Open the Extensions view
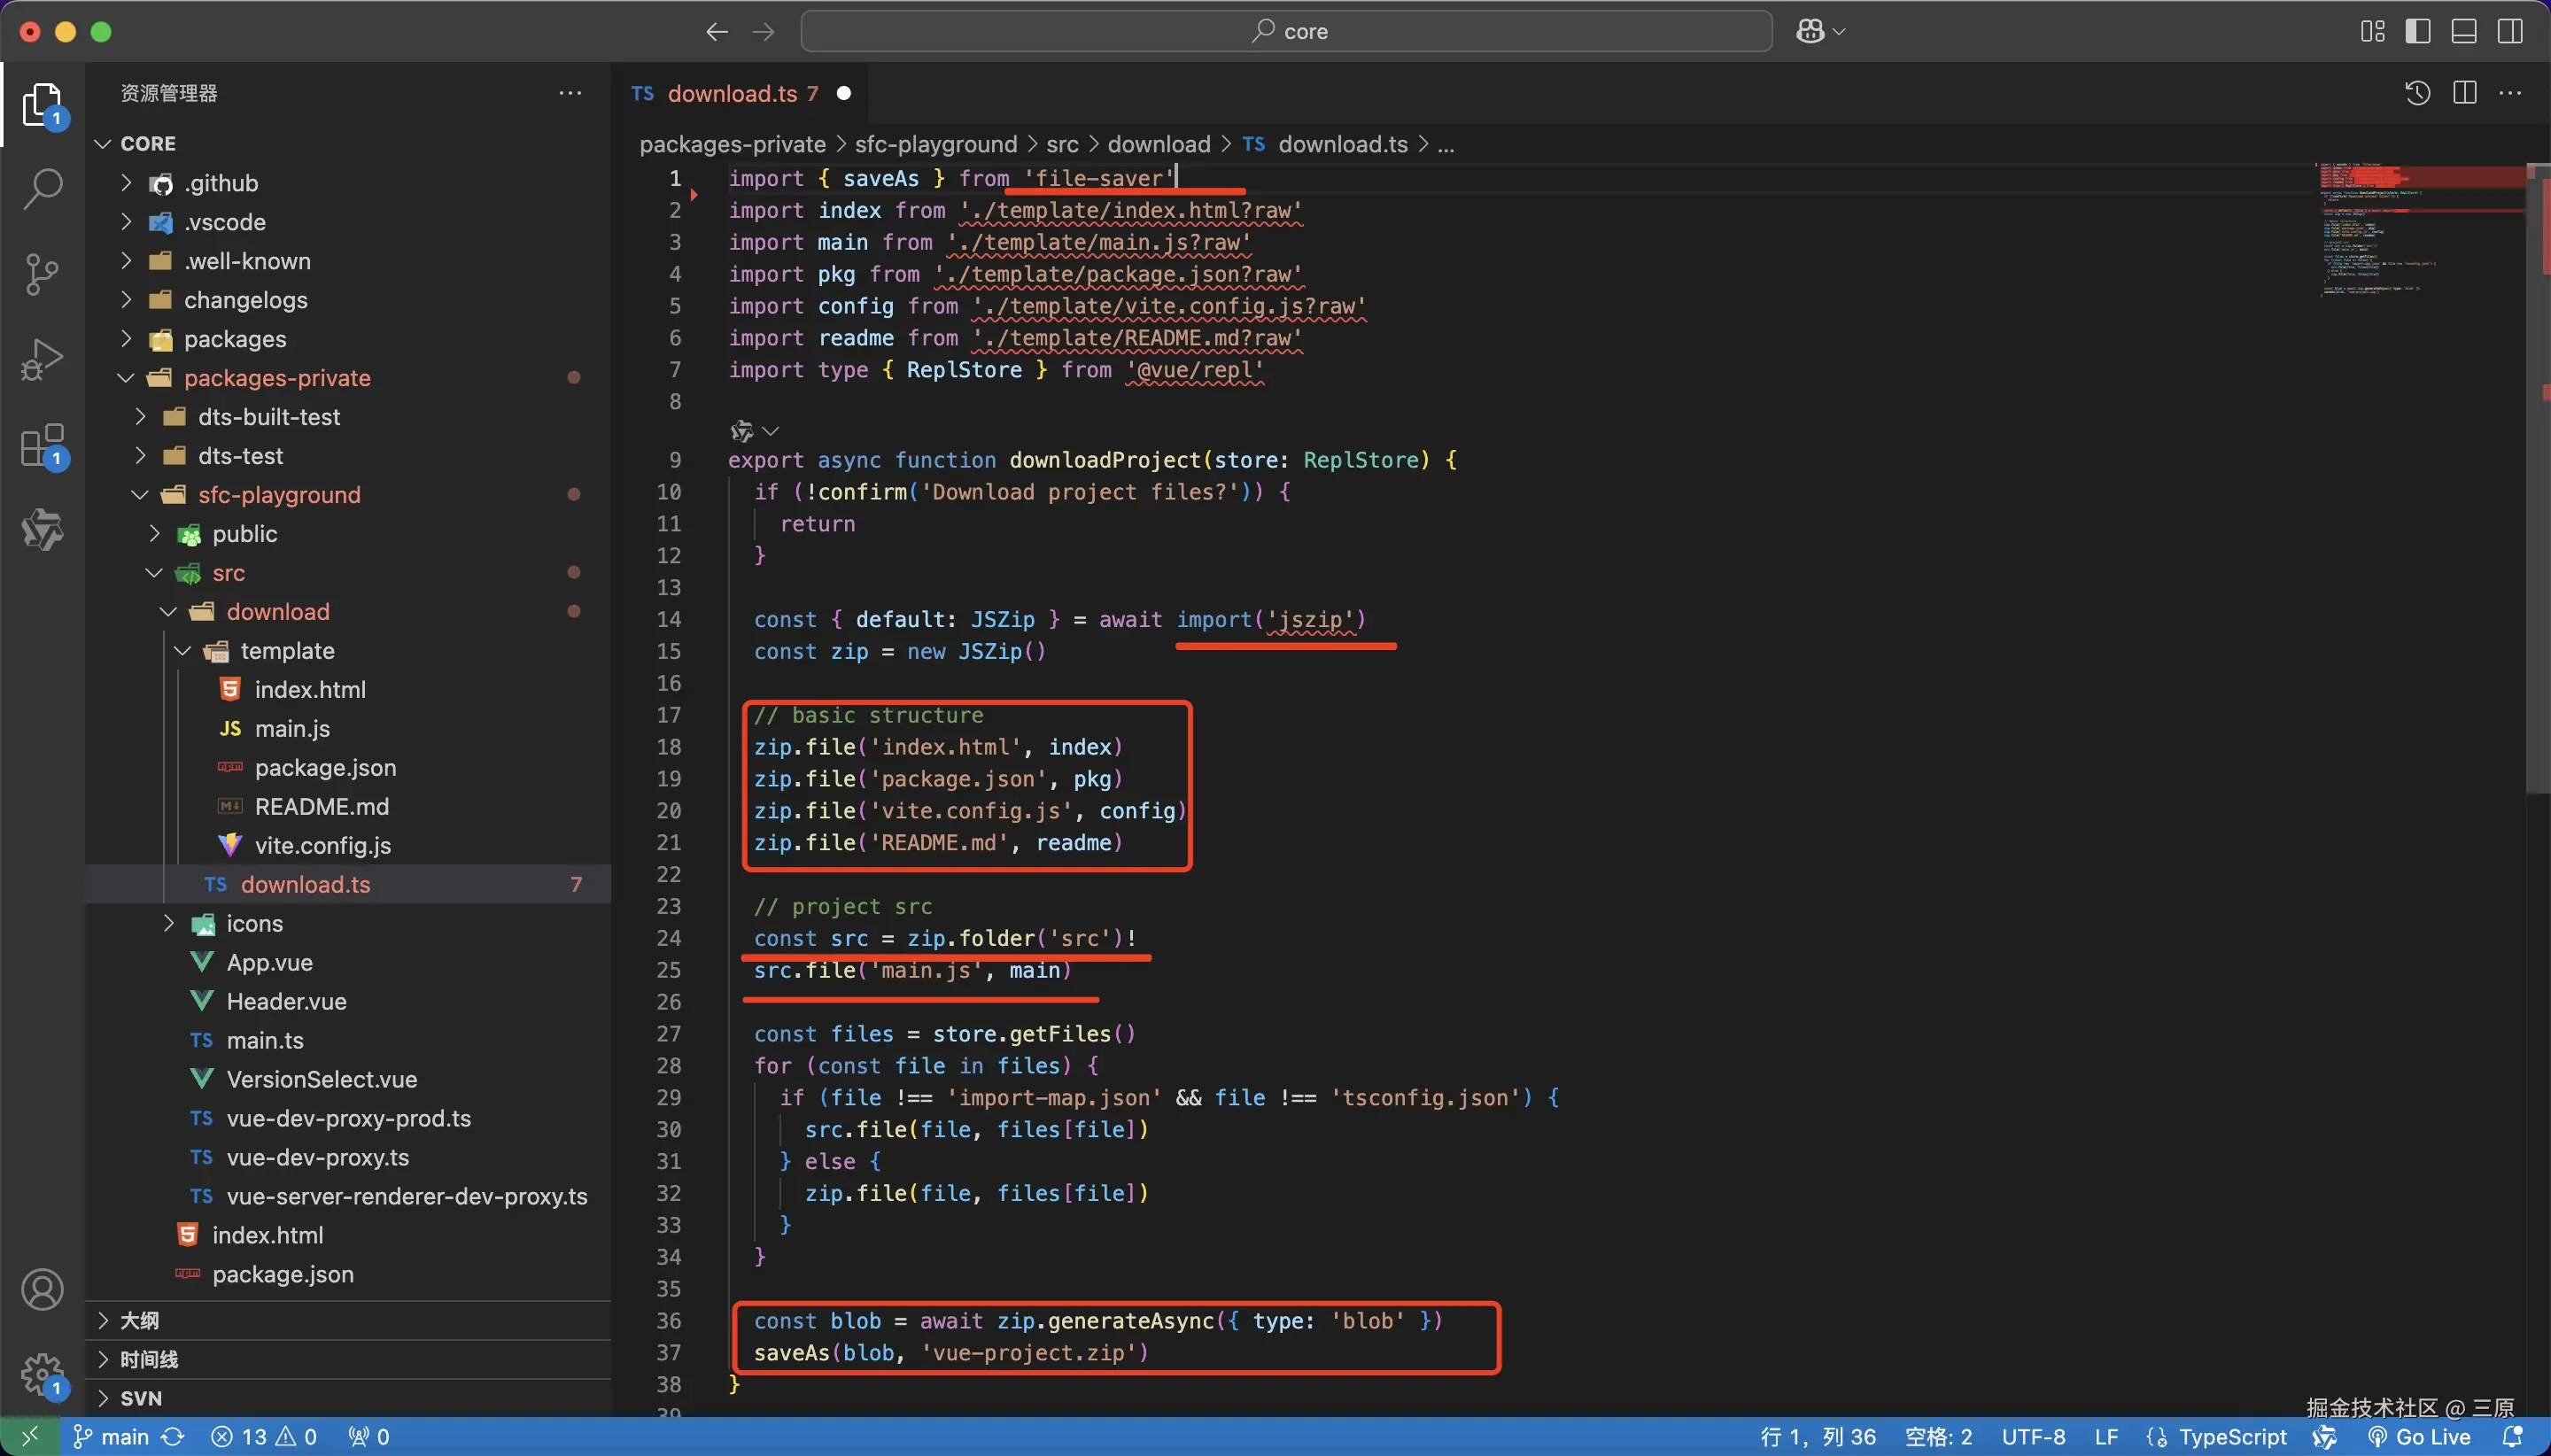2551x1456 pixels. 42,445
